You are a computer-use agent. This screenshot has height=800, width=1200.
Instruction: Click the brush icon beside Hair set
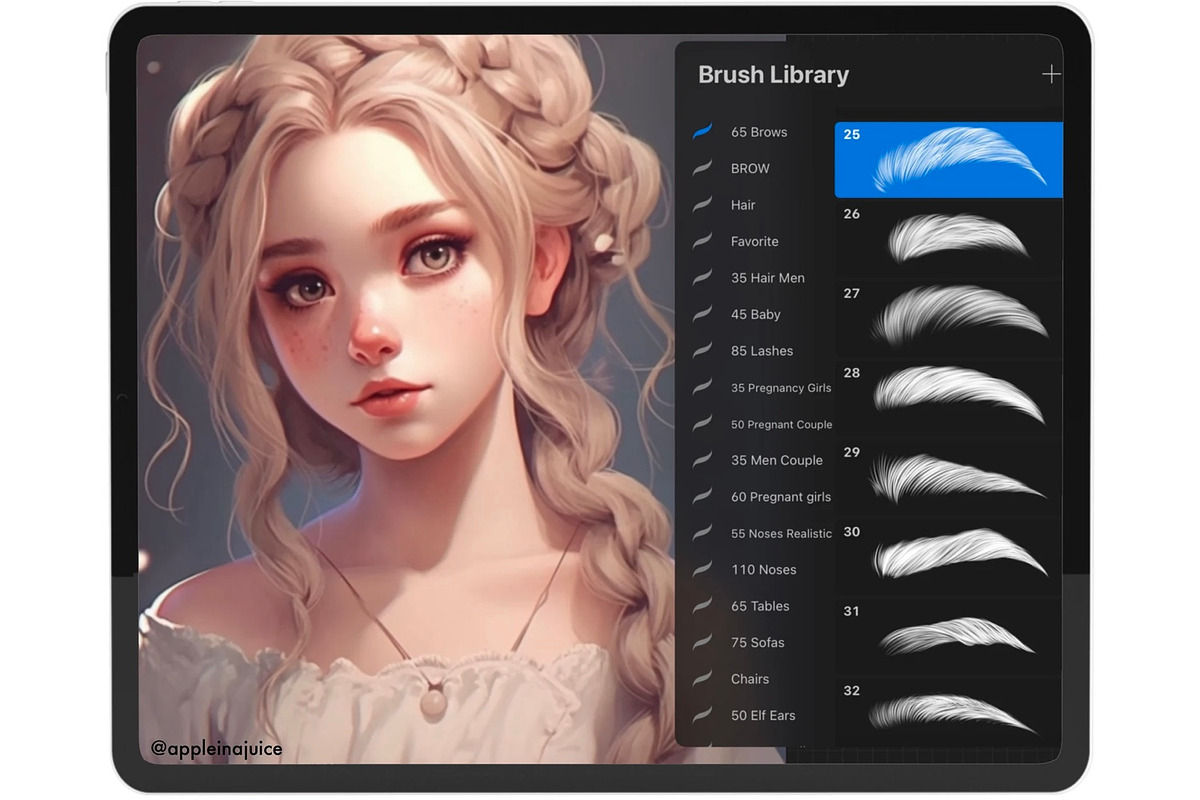[x=703, y=205]
